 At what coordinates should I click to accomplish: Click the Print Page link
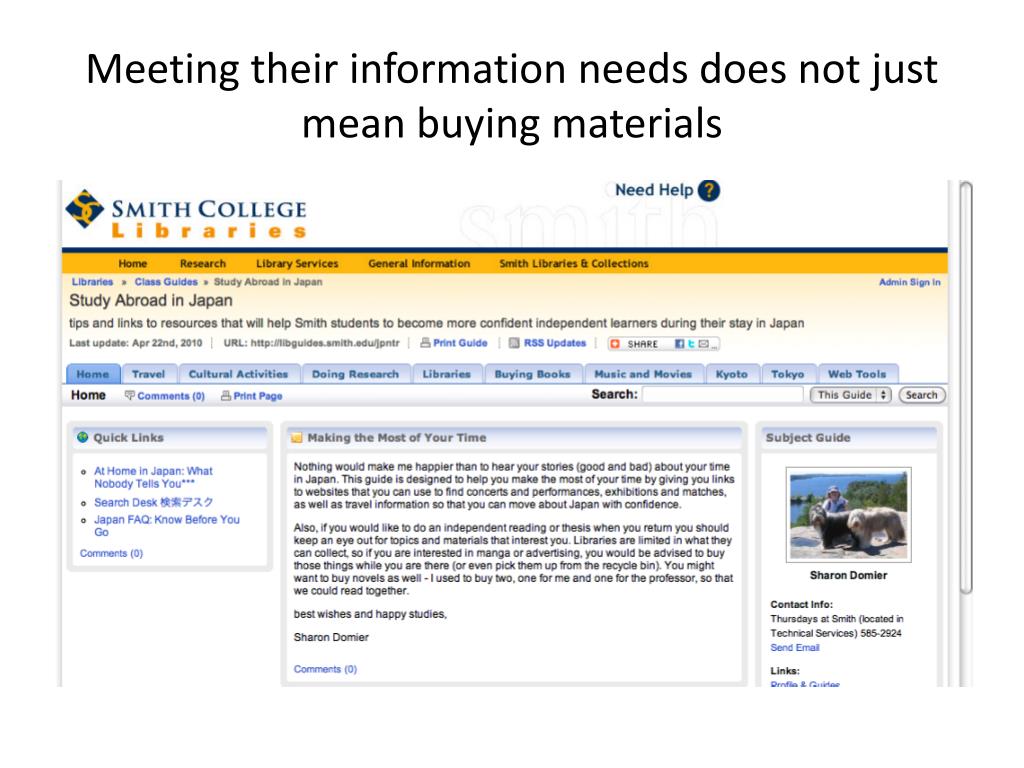[258, 396]
